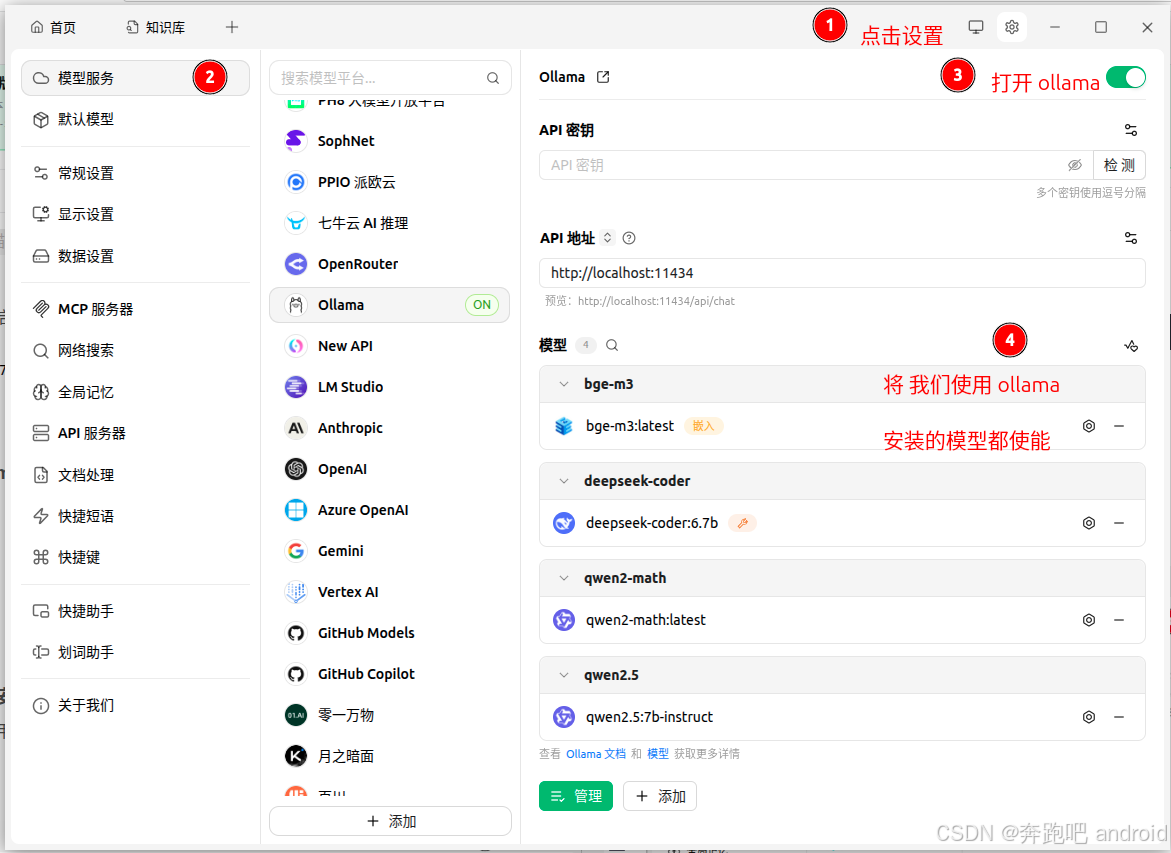Click 添加 button next to 管理
The image size is (1171, 853).
(660, 796)
